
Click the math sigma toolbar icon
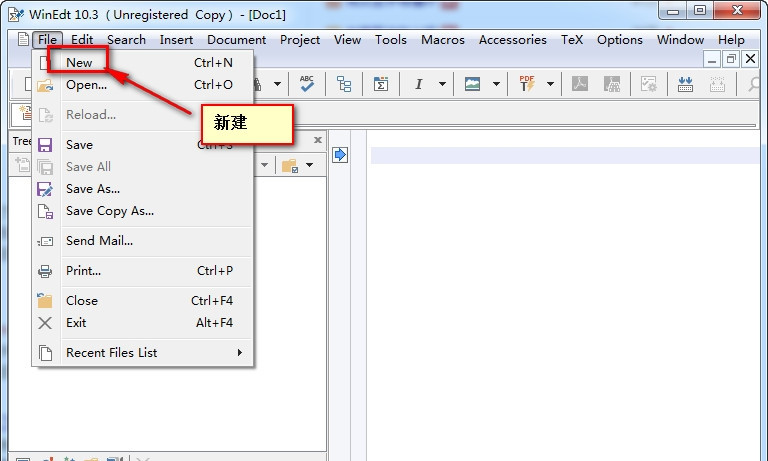pyautogui.click(x=381, y=84)
